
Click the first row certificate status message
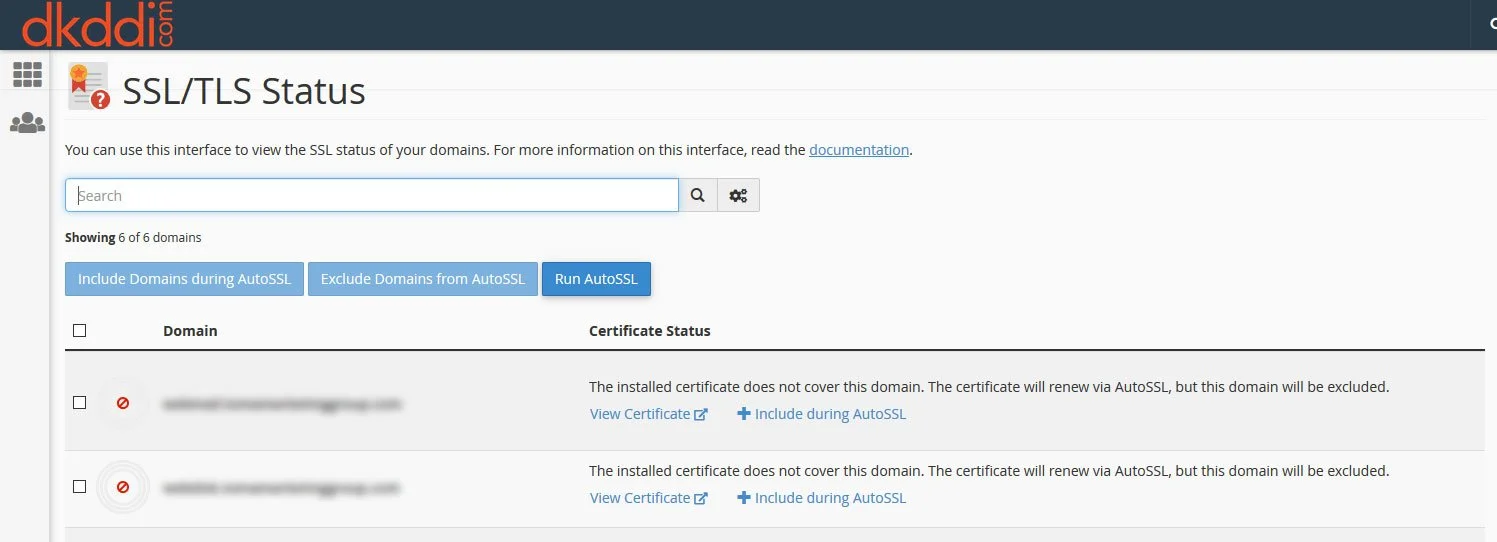(x=989, y=387)
